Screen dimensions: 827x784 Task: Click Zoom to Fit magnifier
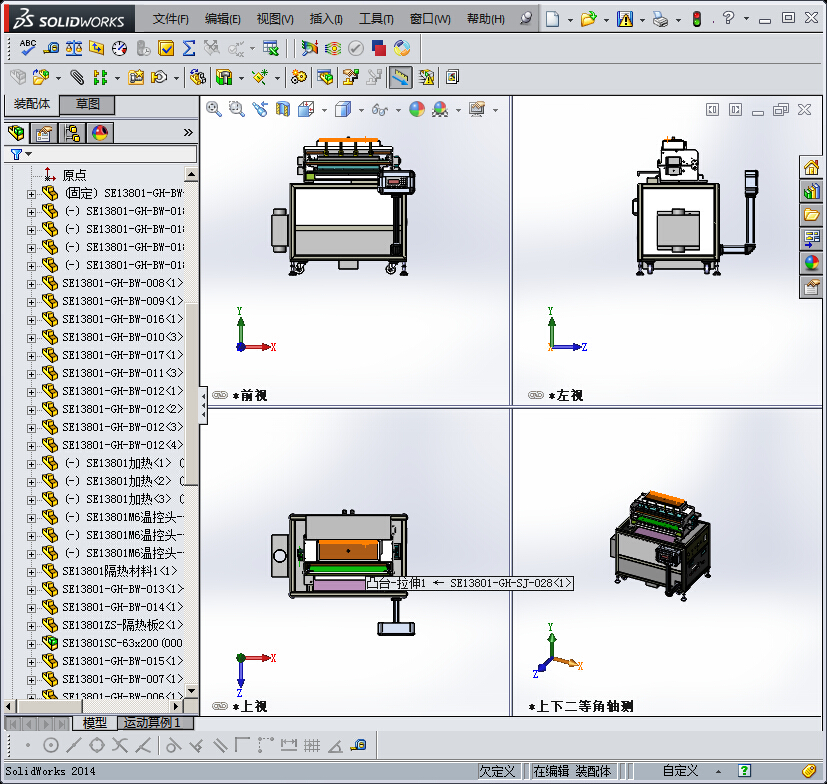pyautogui.click(x=214, y=109)
